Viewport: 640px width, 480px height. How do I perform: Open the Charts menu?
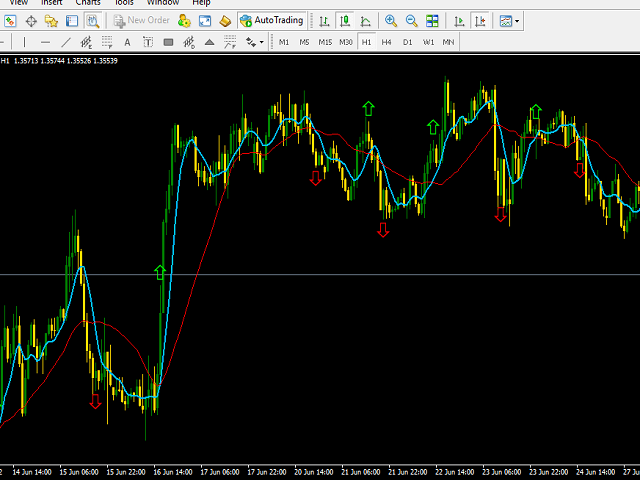tap(88, 2)
